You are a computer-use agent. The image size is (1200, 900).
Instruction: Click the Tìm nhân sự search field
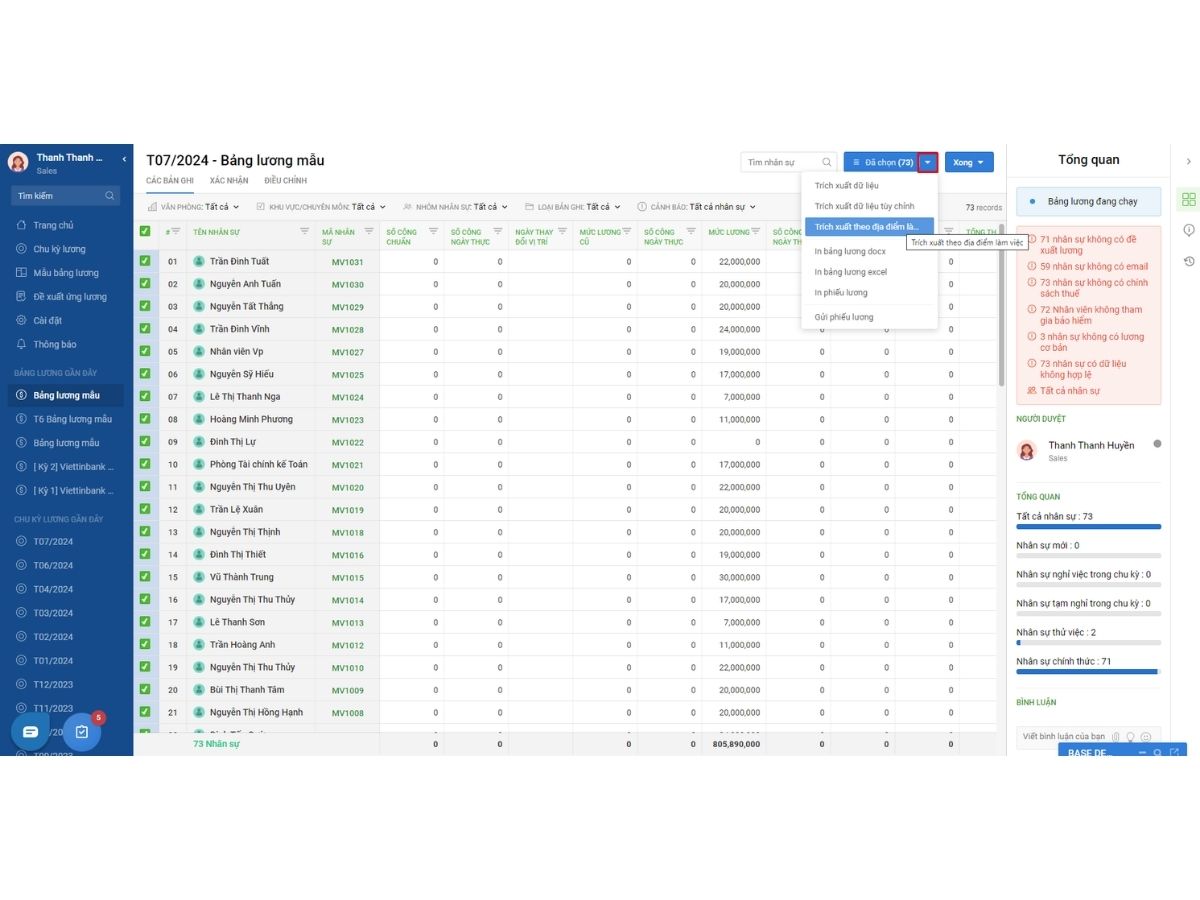coord(782,162)
